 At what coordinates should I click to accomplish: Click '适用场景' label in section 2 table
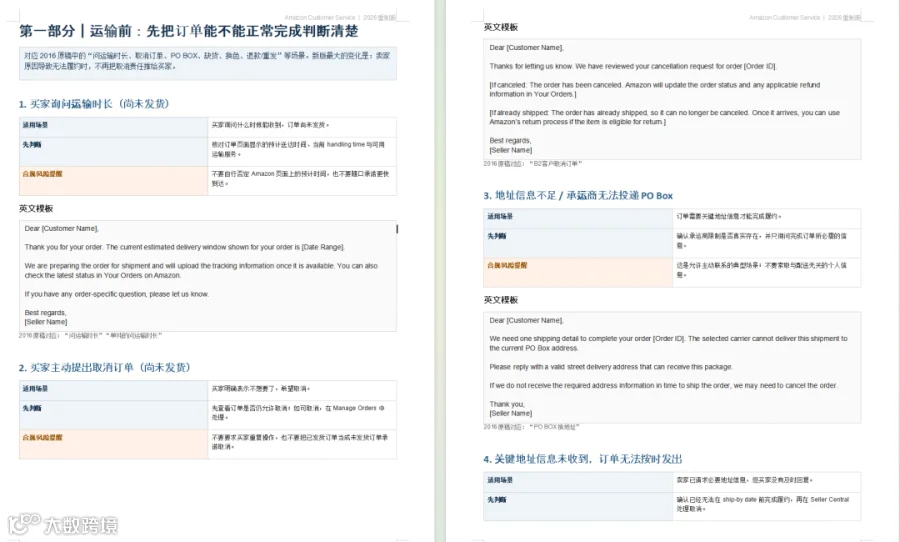(35, 389)
